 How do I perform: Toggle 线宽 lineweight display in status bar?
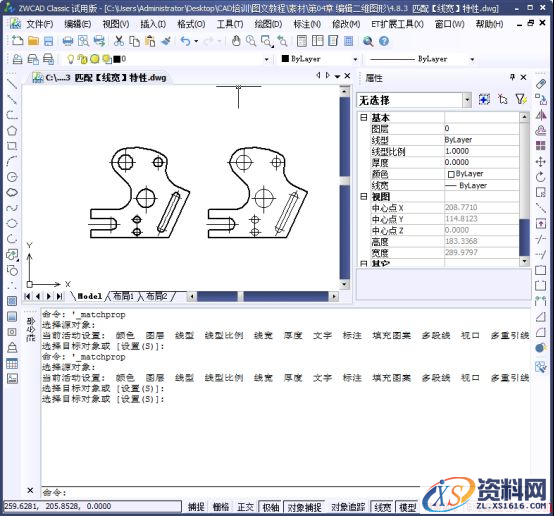pos(382,508)
